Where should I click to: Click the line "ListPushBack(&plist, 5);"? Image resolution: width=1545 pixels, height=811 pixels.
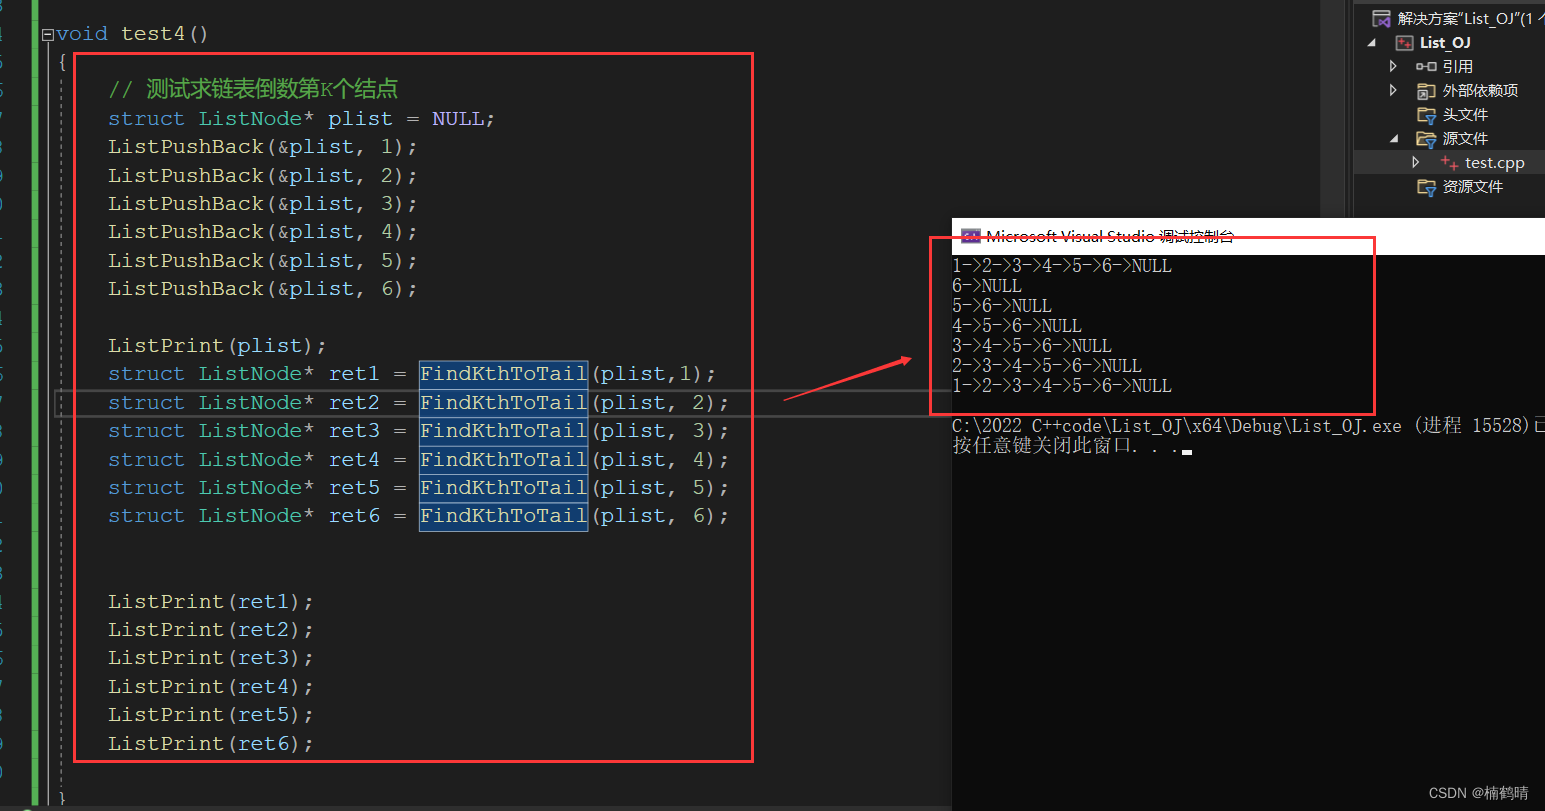click(262, 260)
